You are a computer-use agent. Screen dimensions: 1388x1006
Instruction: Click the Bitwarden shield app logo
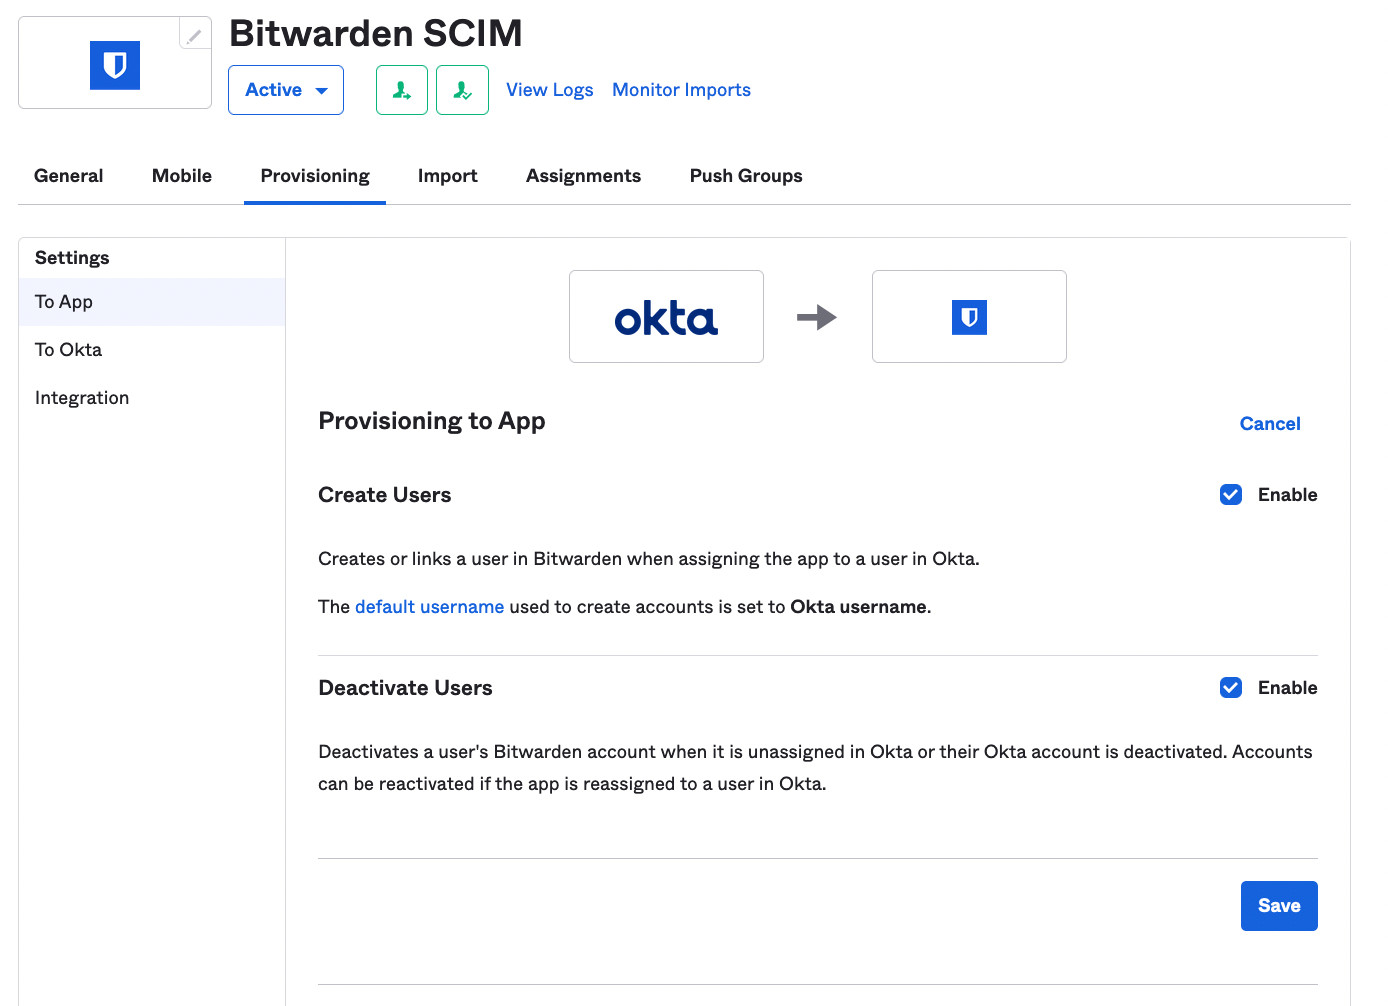pyautogui.click(x=115, y=66)
